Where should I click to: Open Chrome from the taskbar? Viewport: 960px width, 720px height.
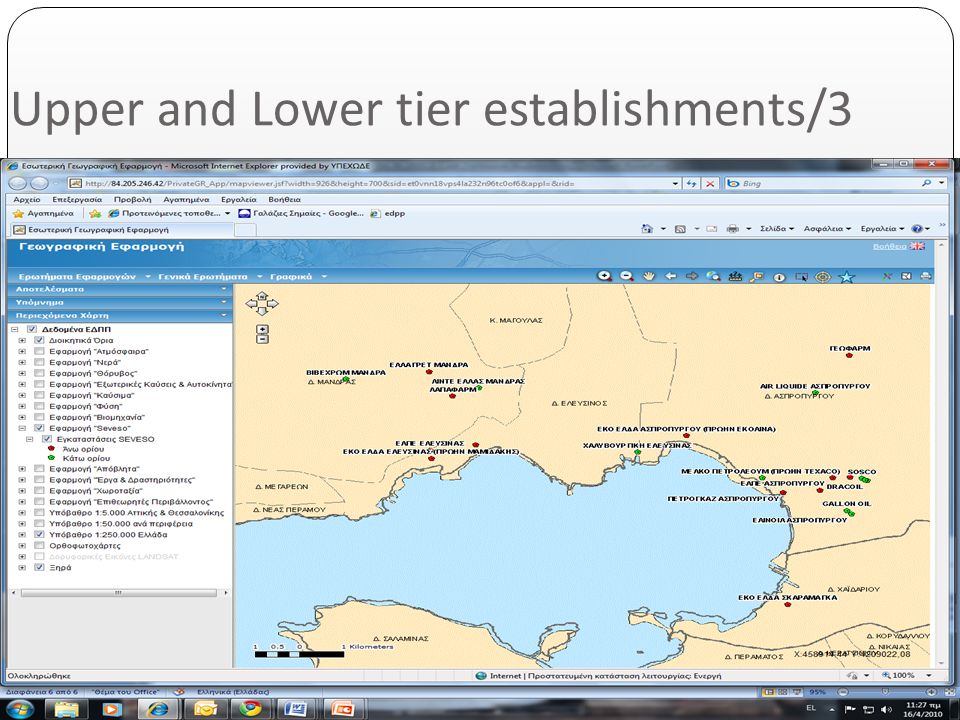(x=249, y=709)
